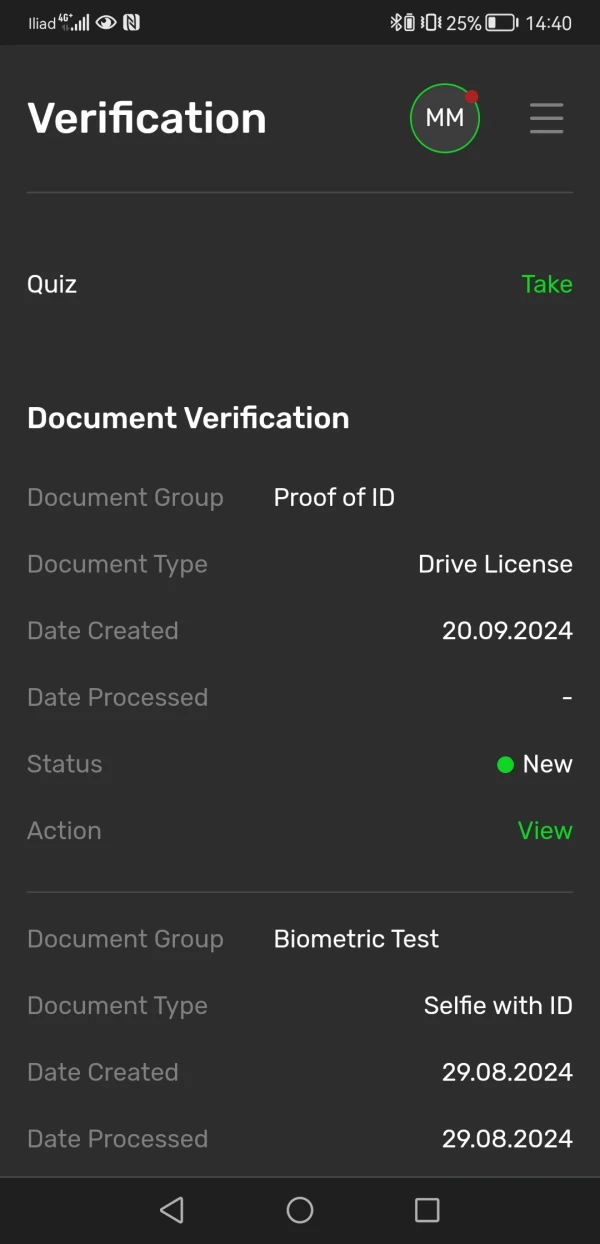Viewport: 600px width, 1244px height.
Task: Tap the Selfie with ID document type
Action: (x=498, y=1005)
